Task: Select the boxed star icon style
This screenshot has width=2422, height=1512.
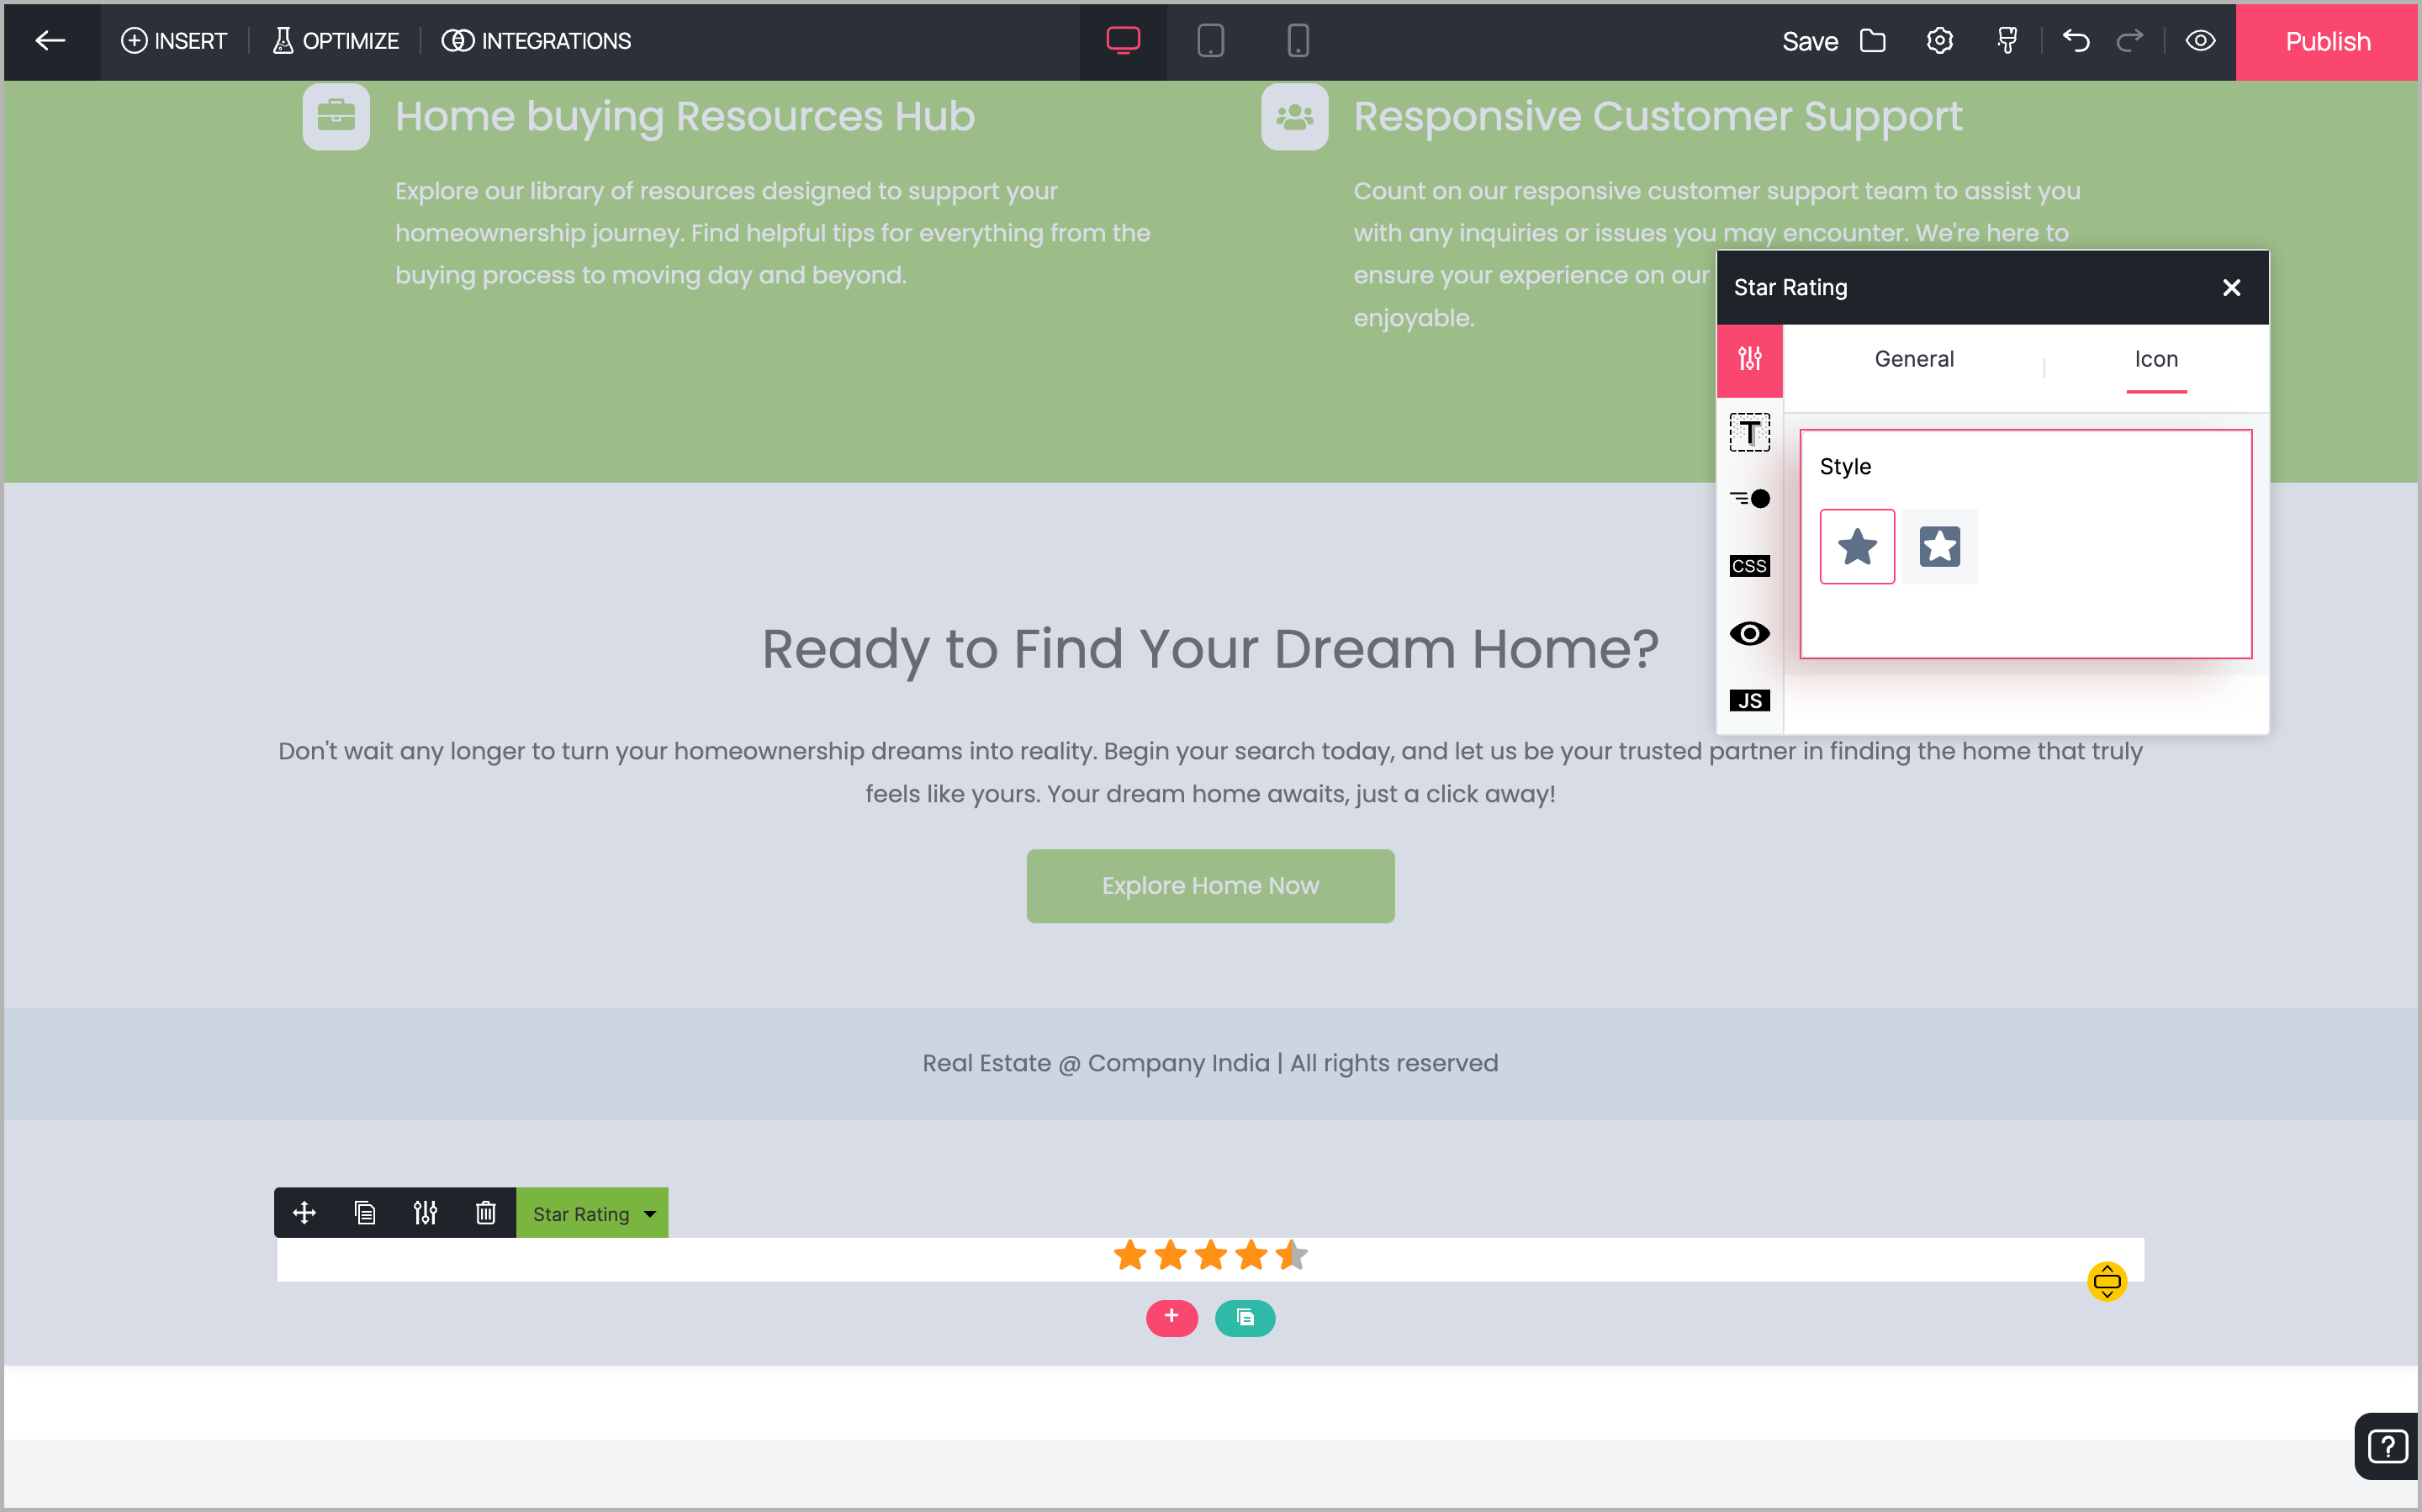Action: [x=1939, y=547]
